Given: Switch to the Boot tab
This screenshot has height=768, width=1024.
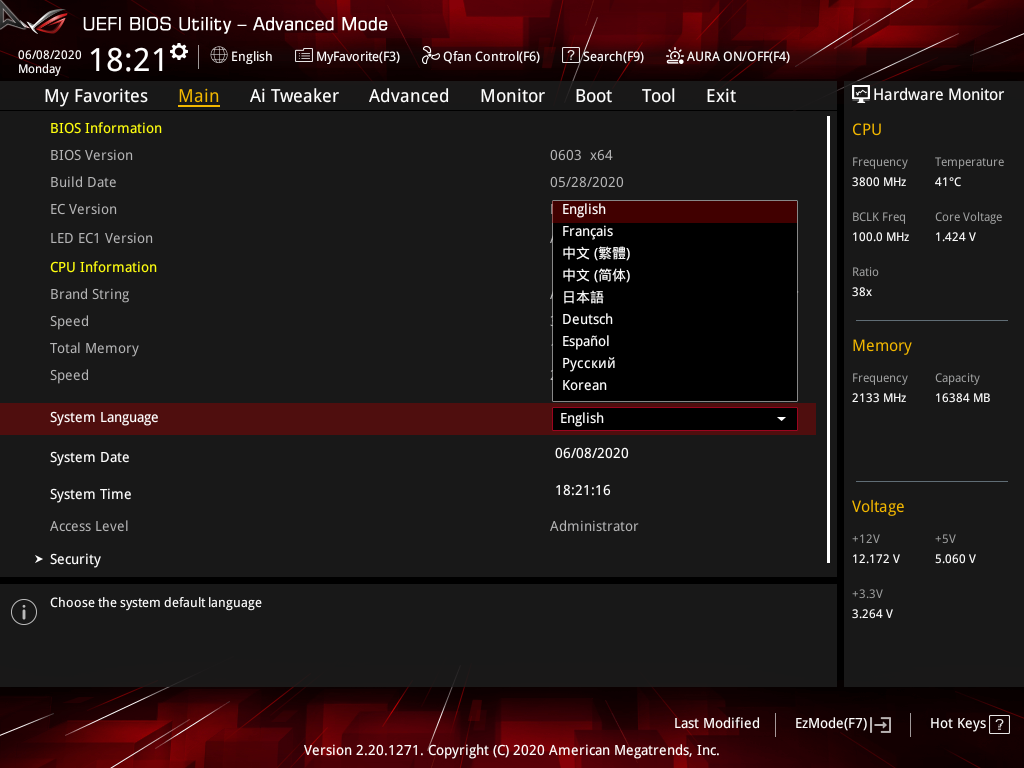Looking at the screenshot, I should pos(593,96).
